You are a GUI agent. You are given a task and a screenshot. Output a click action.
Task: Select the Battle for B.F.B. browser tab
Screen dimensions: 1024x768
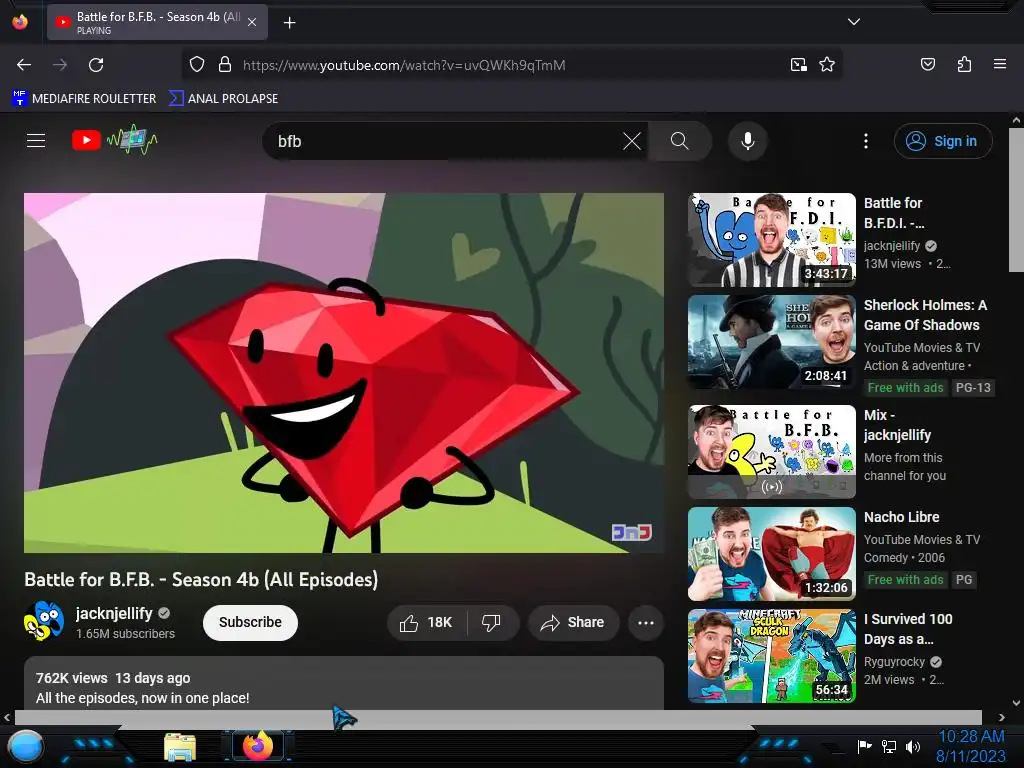click(157, 22)
